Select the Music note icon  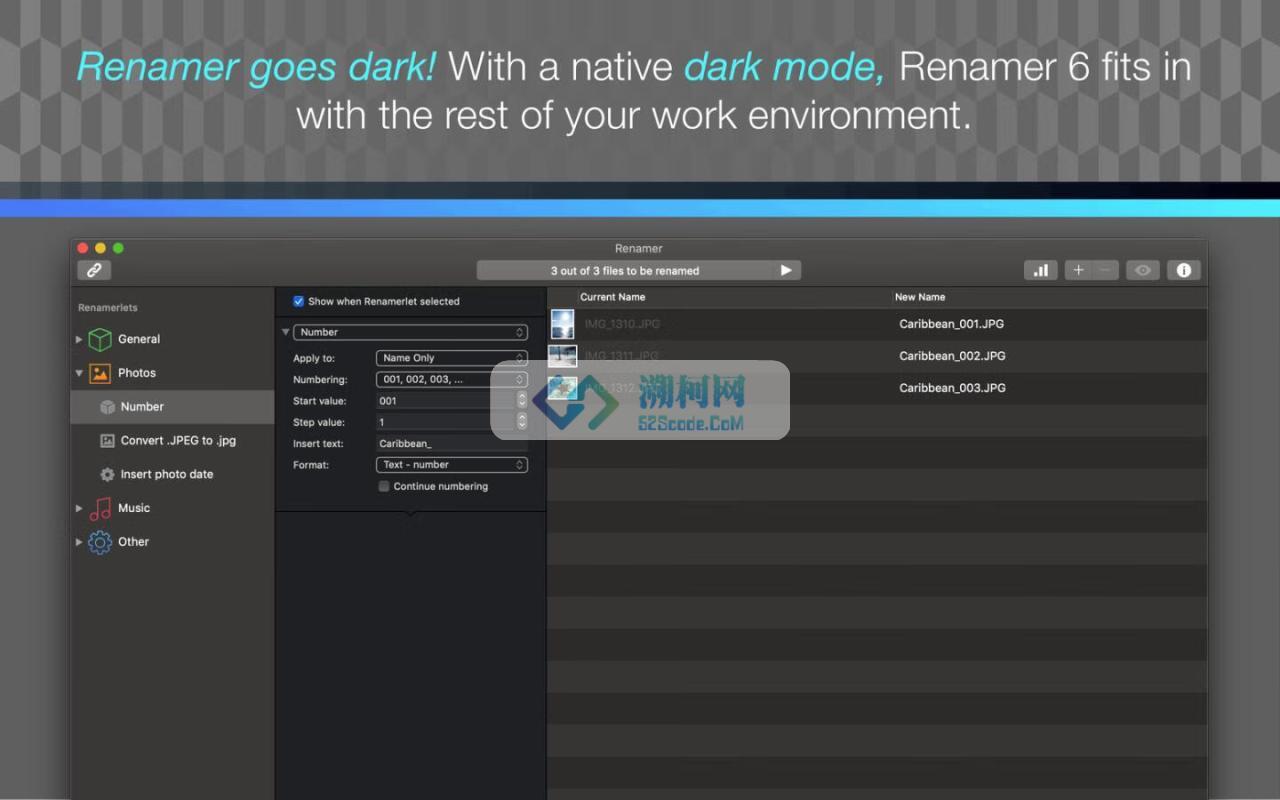click(100, 508)
